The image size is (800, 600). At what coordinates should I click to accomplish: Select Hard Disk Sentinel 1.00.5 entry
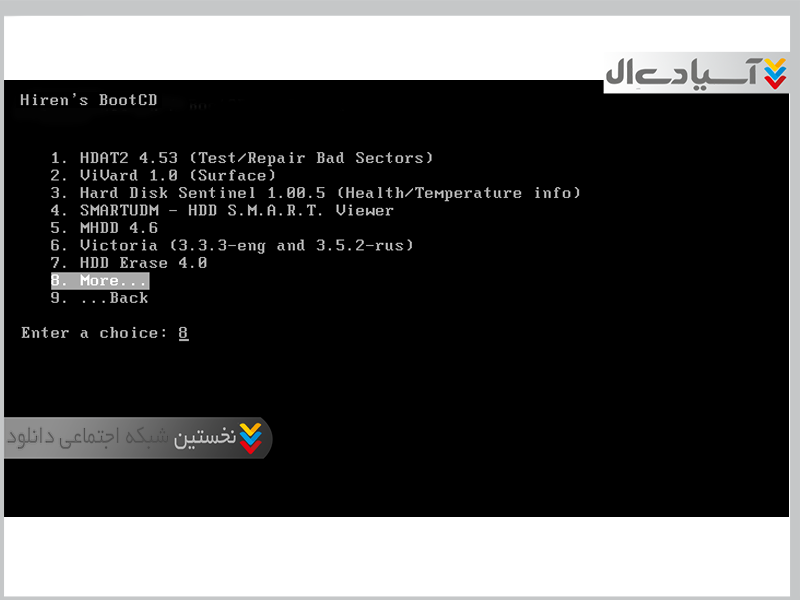(x=315, y=193)
